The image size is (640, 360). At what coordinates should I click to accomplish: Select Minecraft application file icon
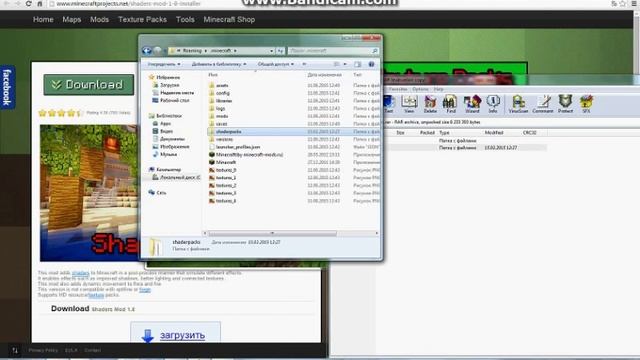[211, 162]
